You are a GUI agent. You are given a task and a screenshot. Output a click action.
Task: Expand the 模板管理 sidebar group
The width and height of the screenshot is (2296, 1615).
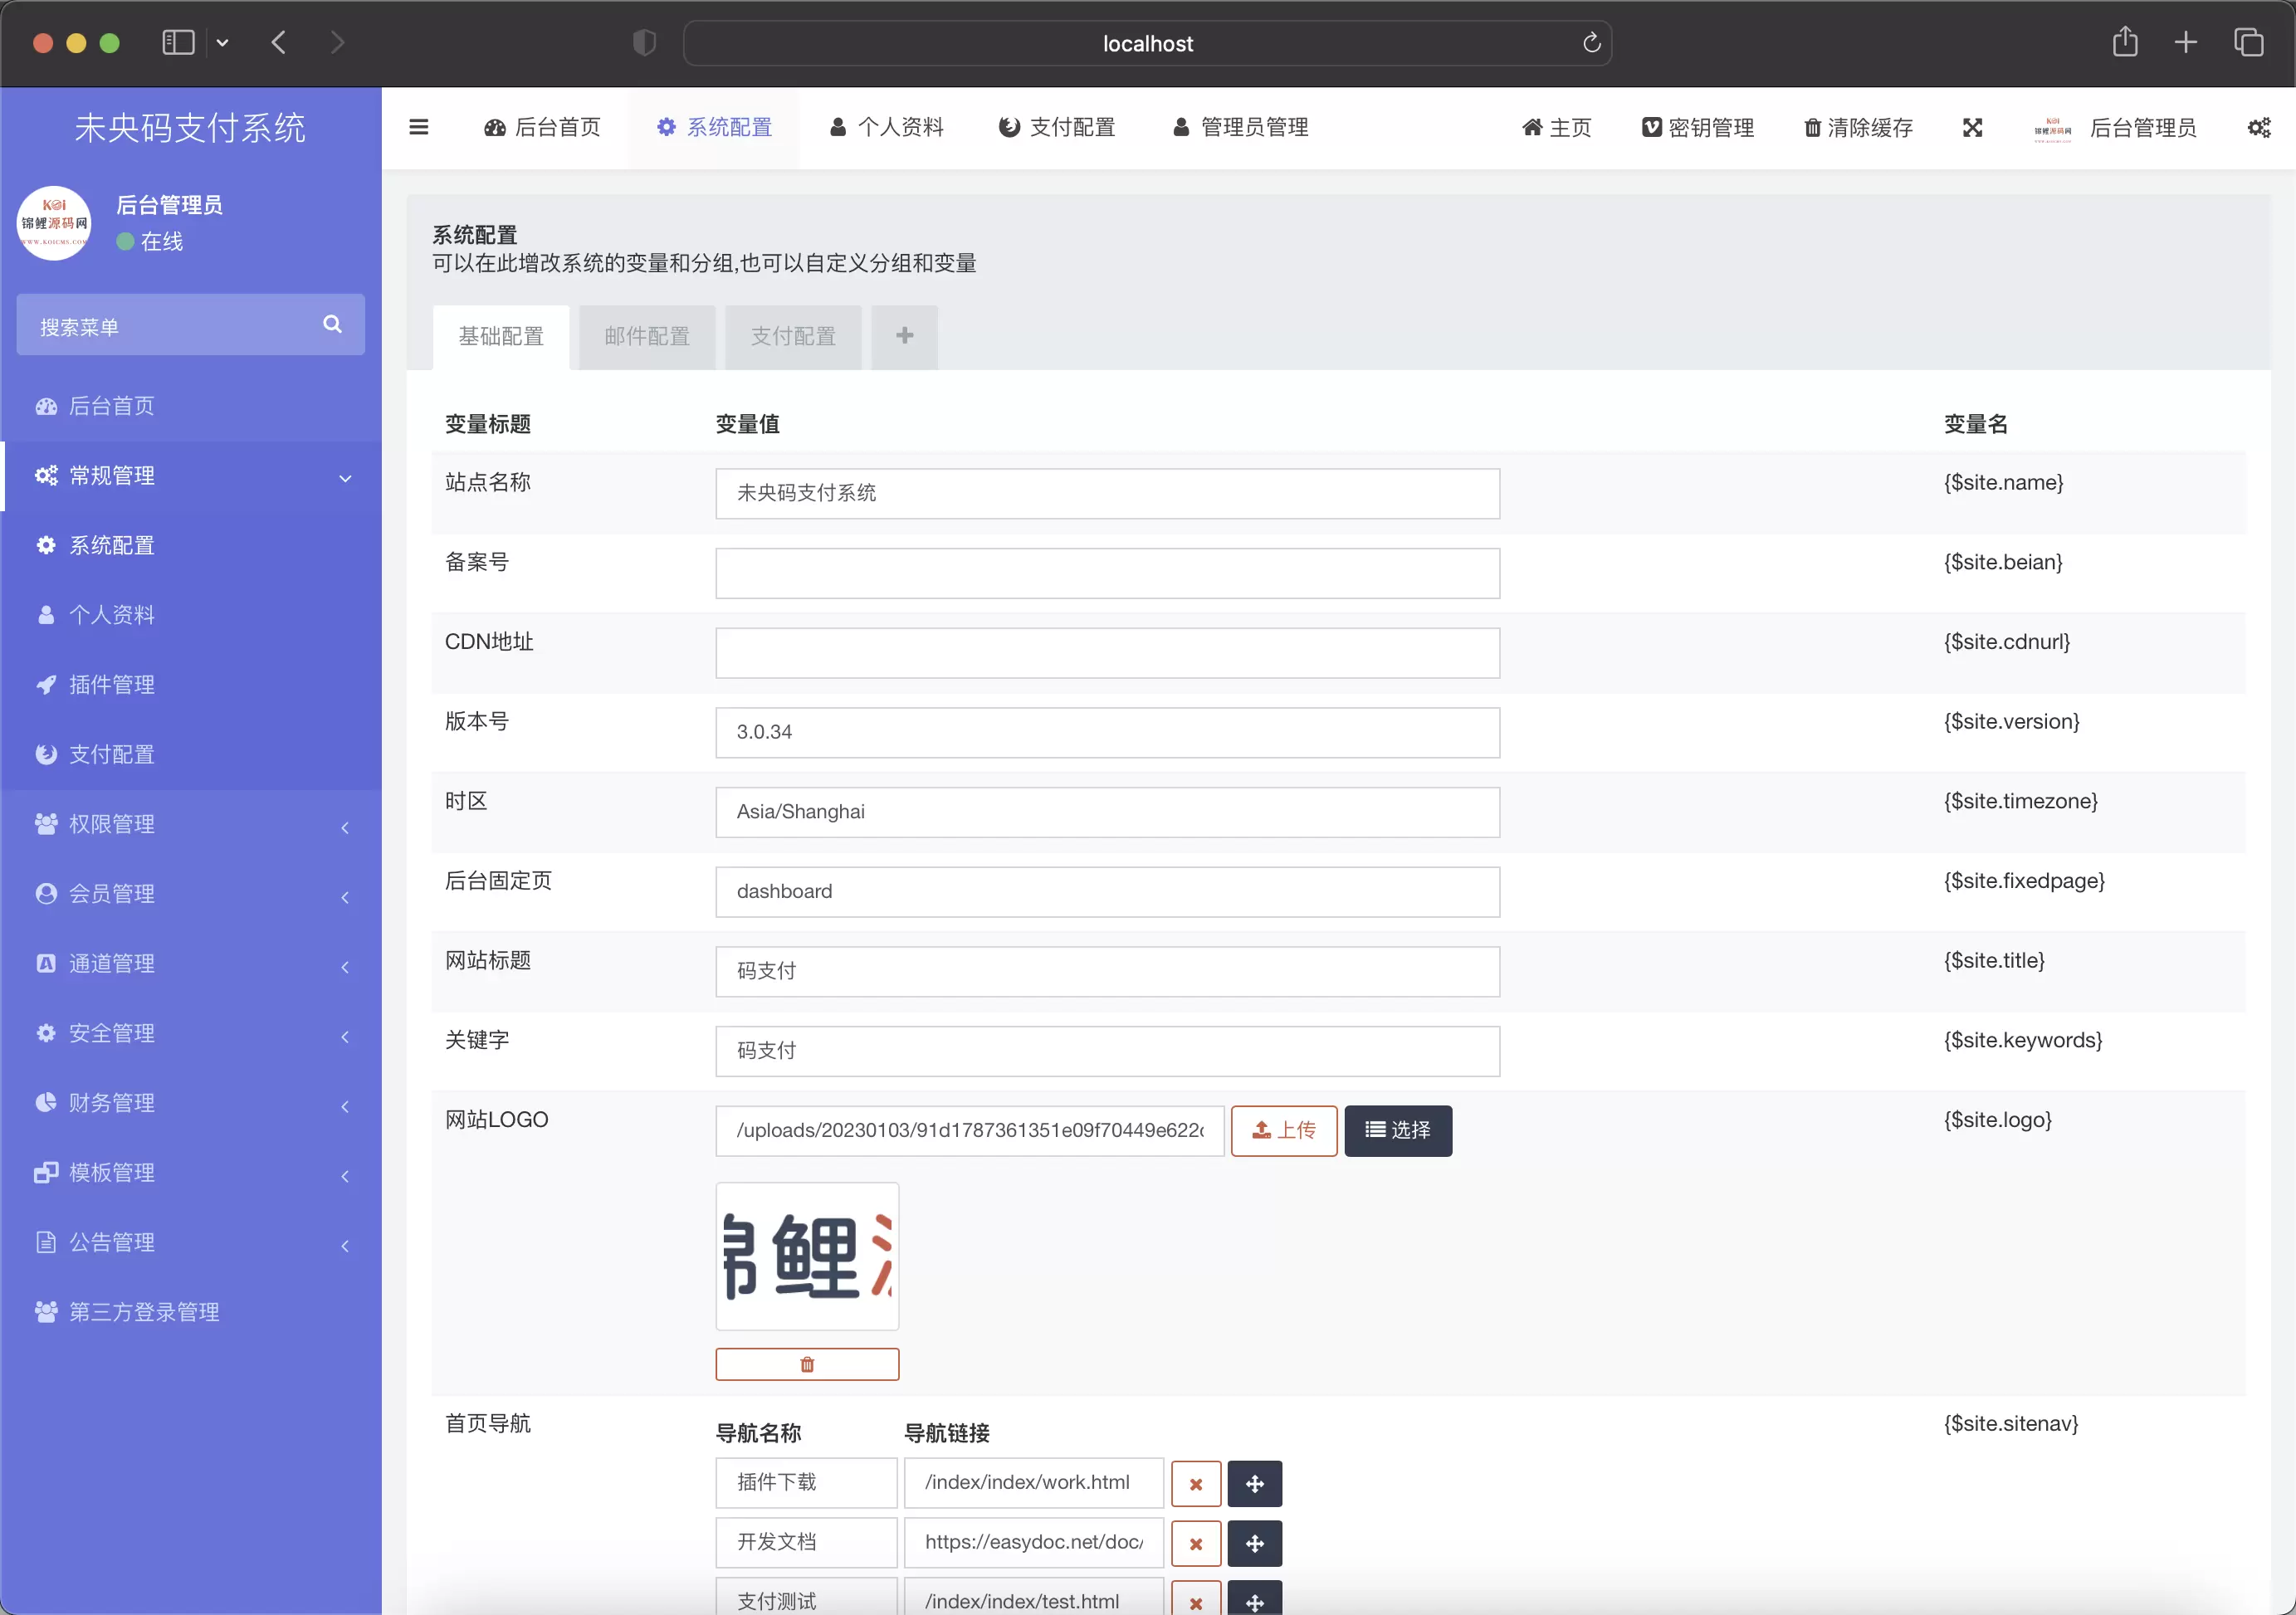coord(191,1173)
